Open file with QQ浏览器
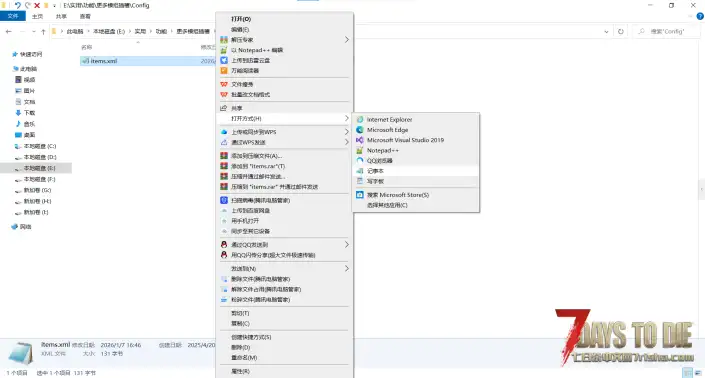Image resolution: width=705 pixels, height=378 pixels. [x=416, y=161]
